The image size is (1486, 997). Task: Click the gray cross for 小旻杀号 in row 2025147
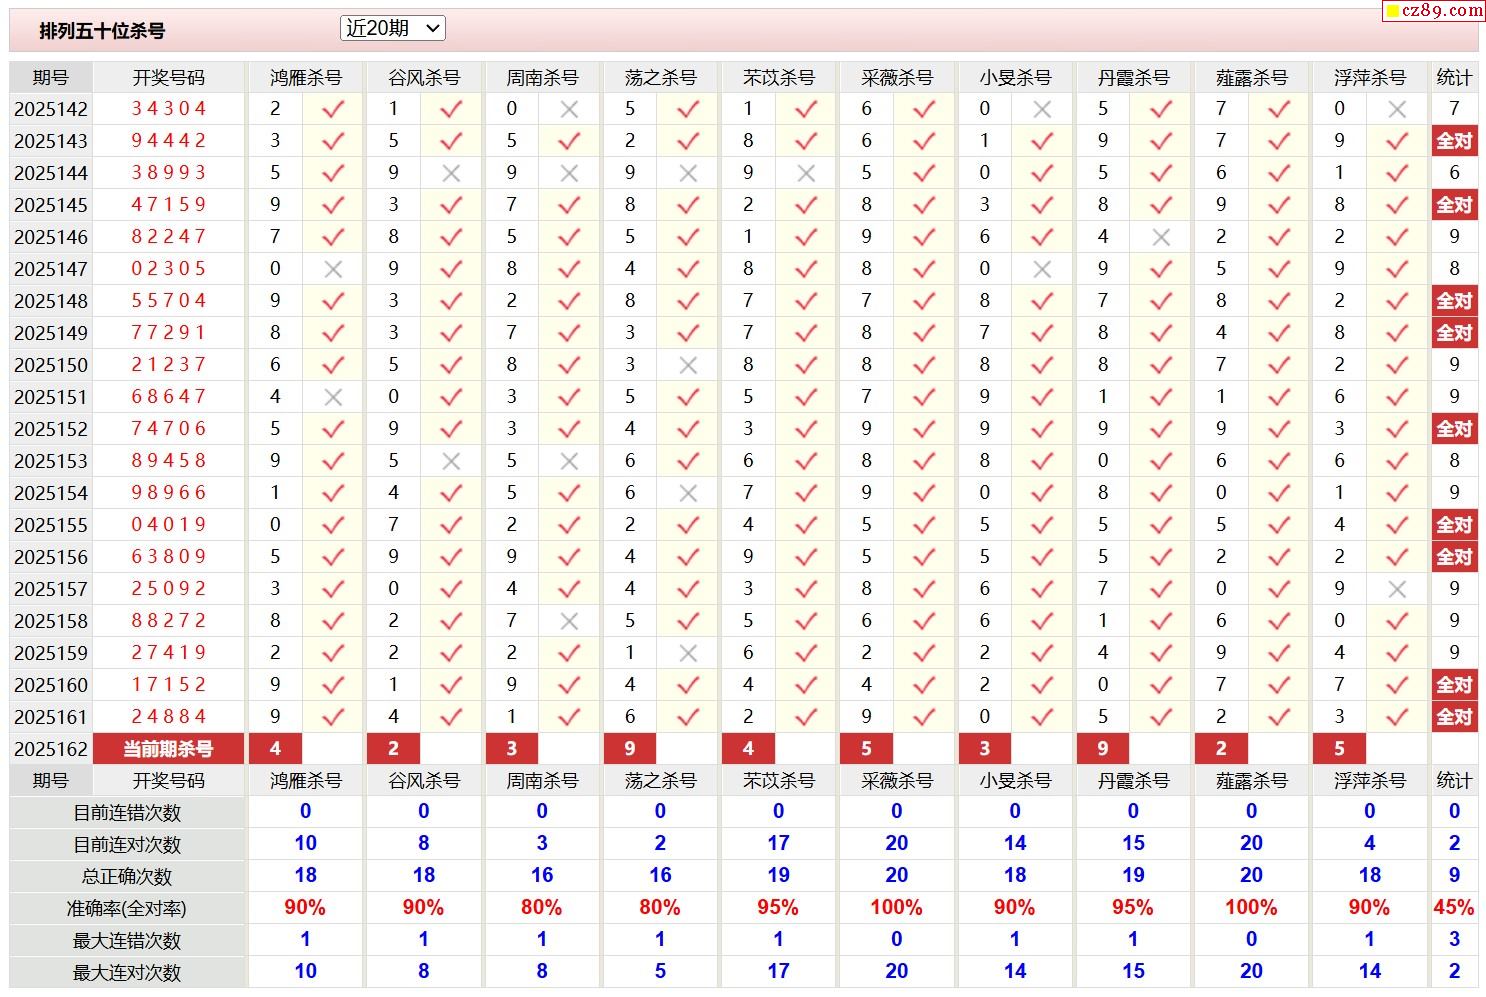pyautogui.click(x=1042, y=269)
